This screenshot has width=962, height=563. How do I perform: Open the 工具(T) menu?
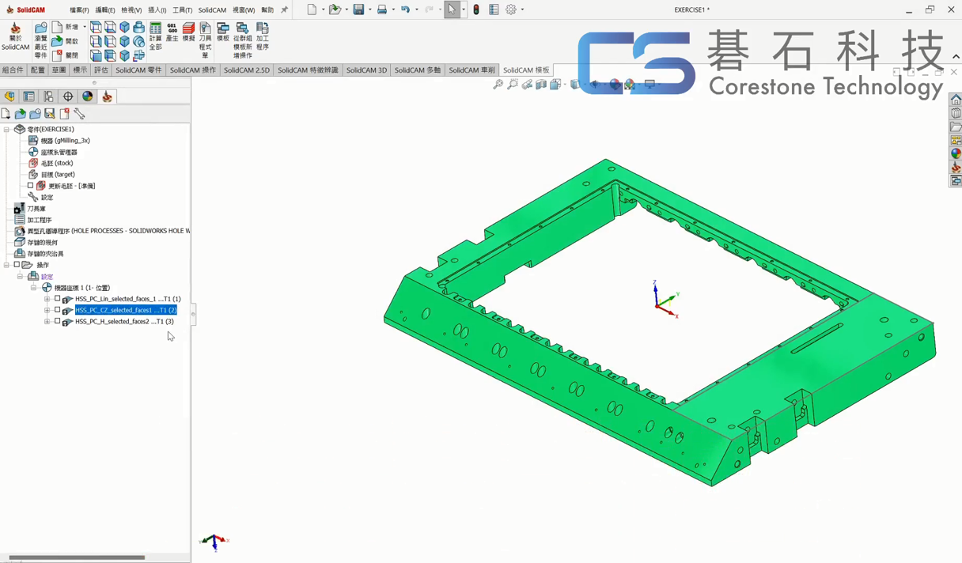182,10
